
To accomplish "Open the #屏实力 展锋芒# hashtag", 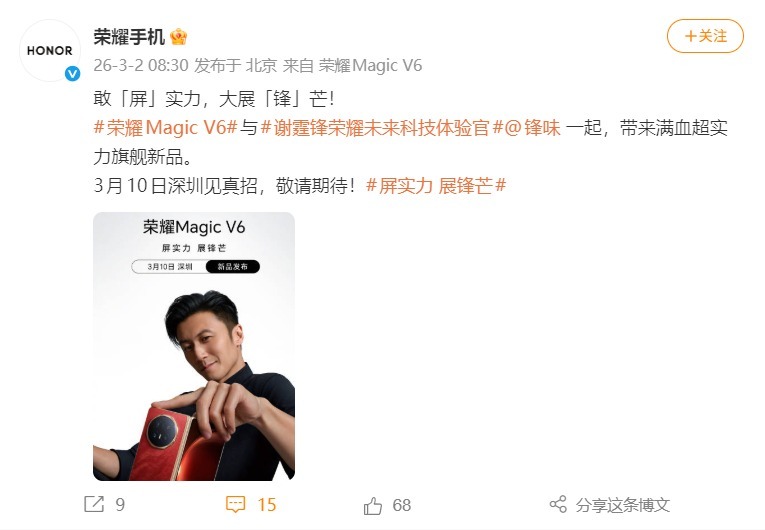I will point(436,186).
